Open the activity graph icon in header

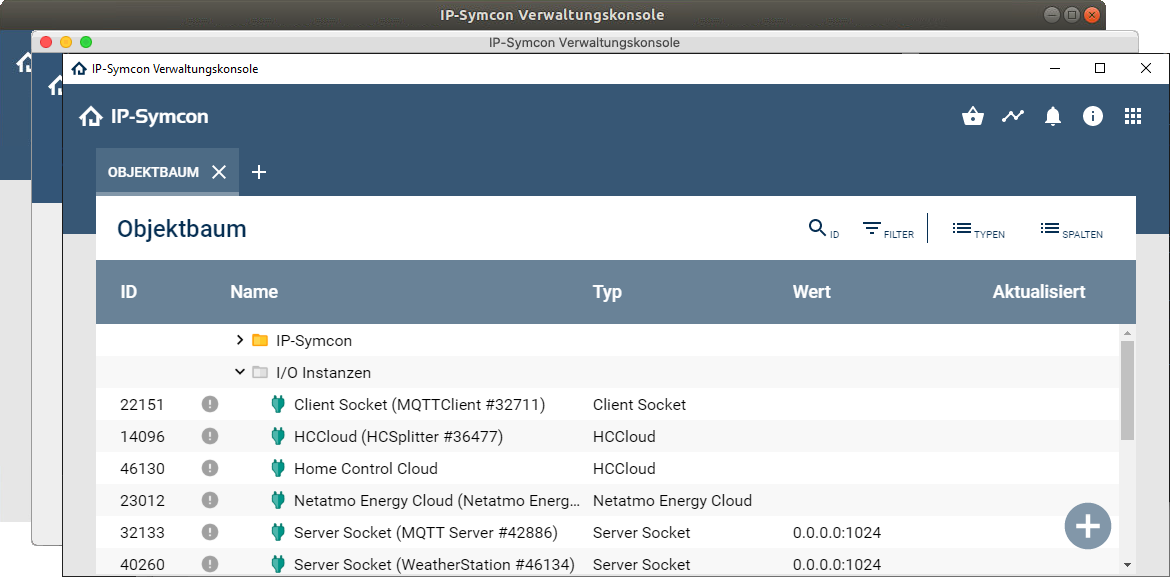pyautogui.click(x=1013, y=117)
